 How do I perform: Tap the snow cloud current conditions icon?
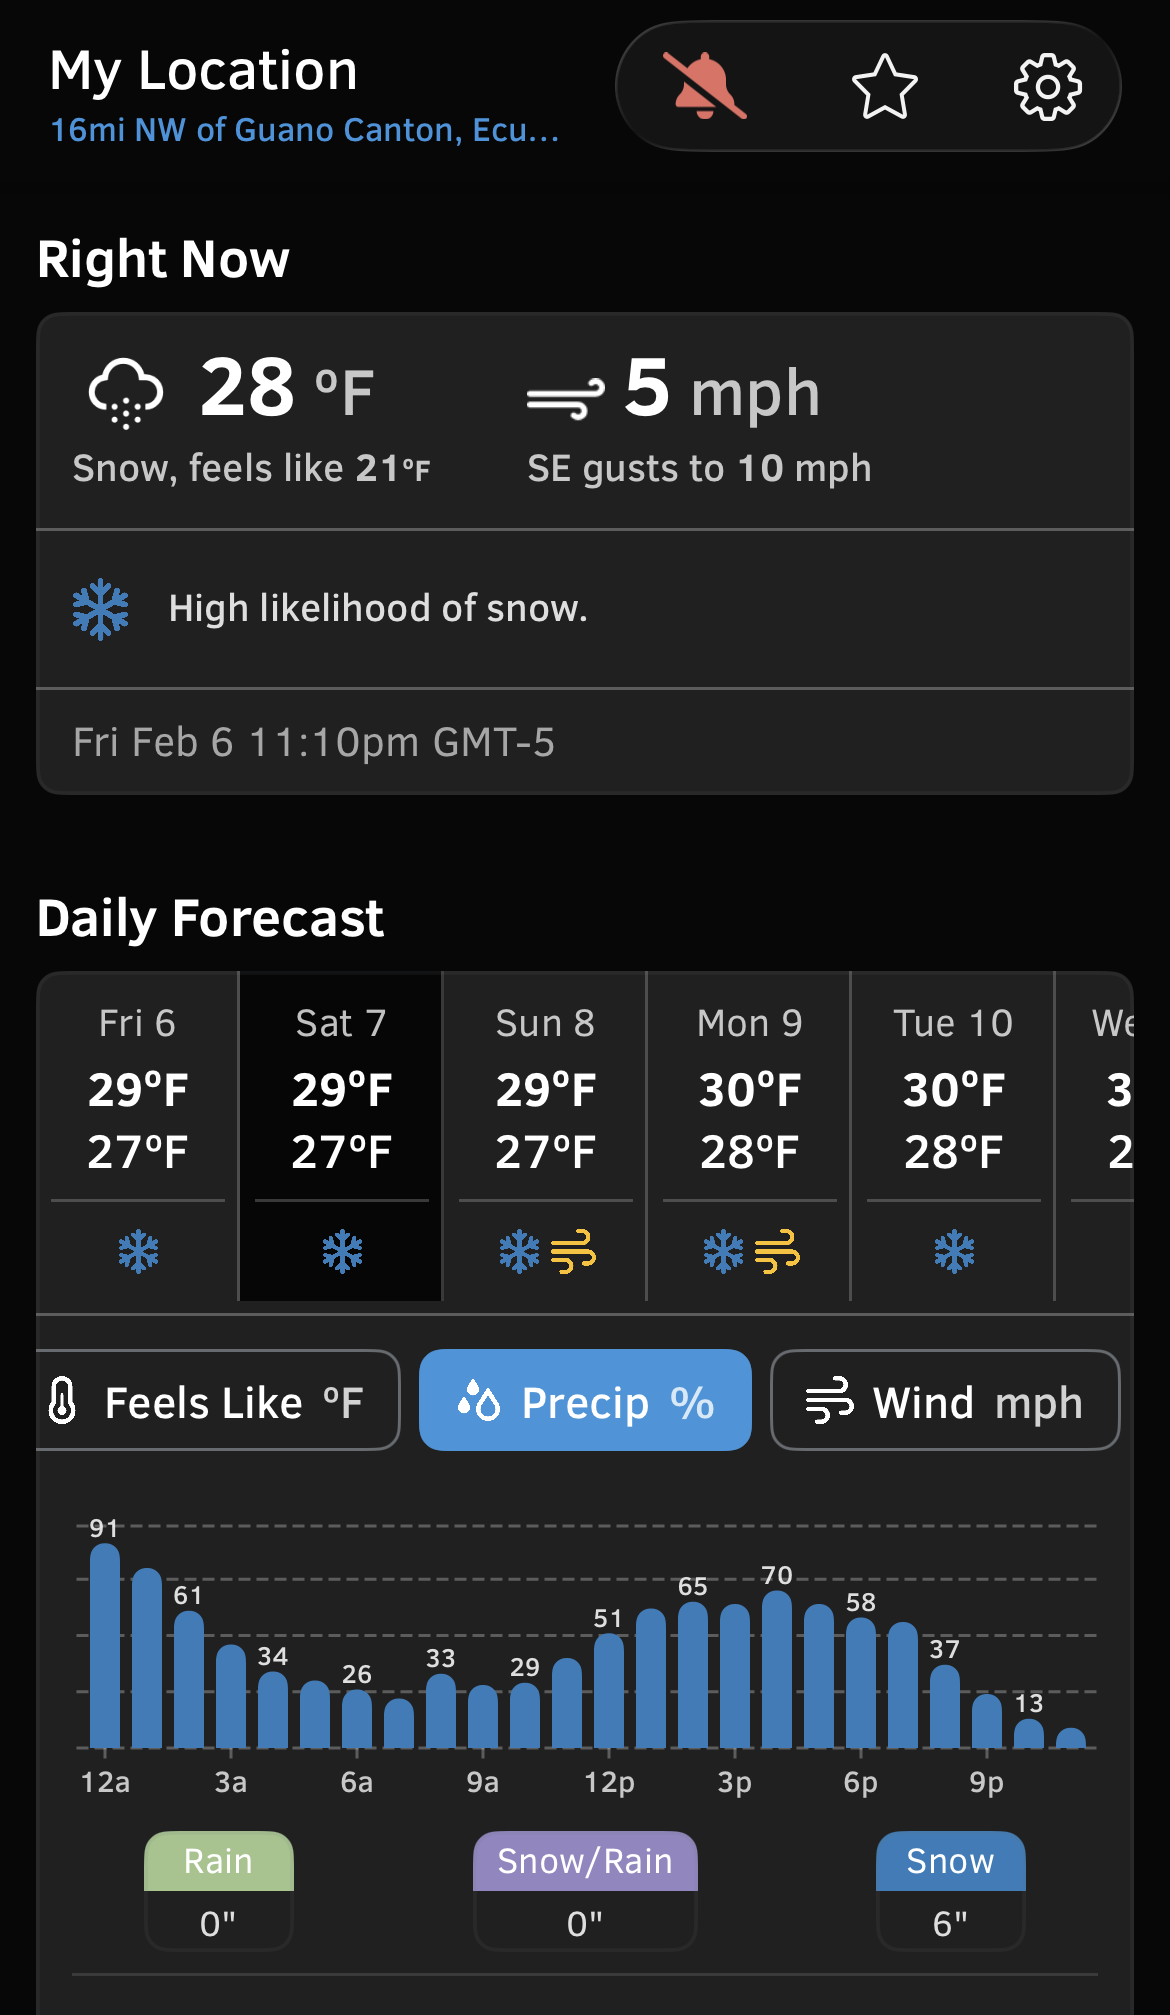pyautogui.click(x=126, y=392)
